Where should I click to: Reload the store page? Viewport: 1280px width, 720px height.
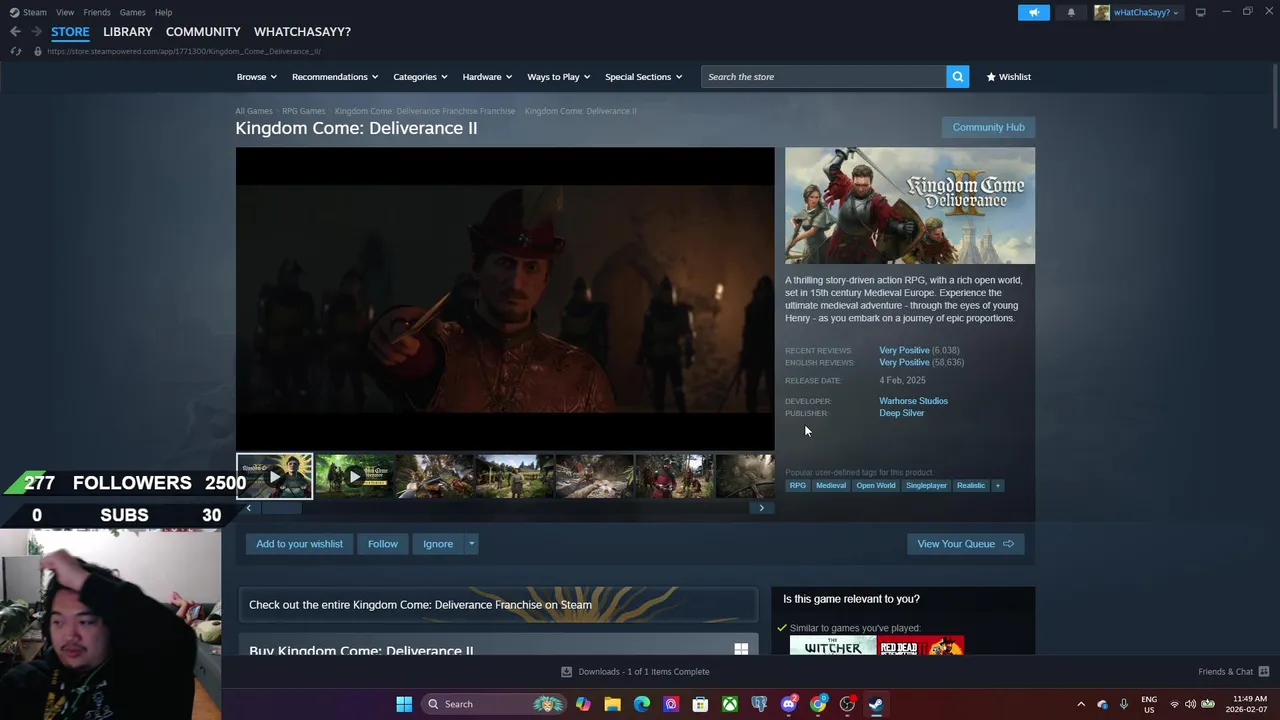[x=15, y=51]
